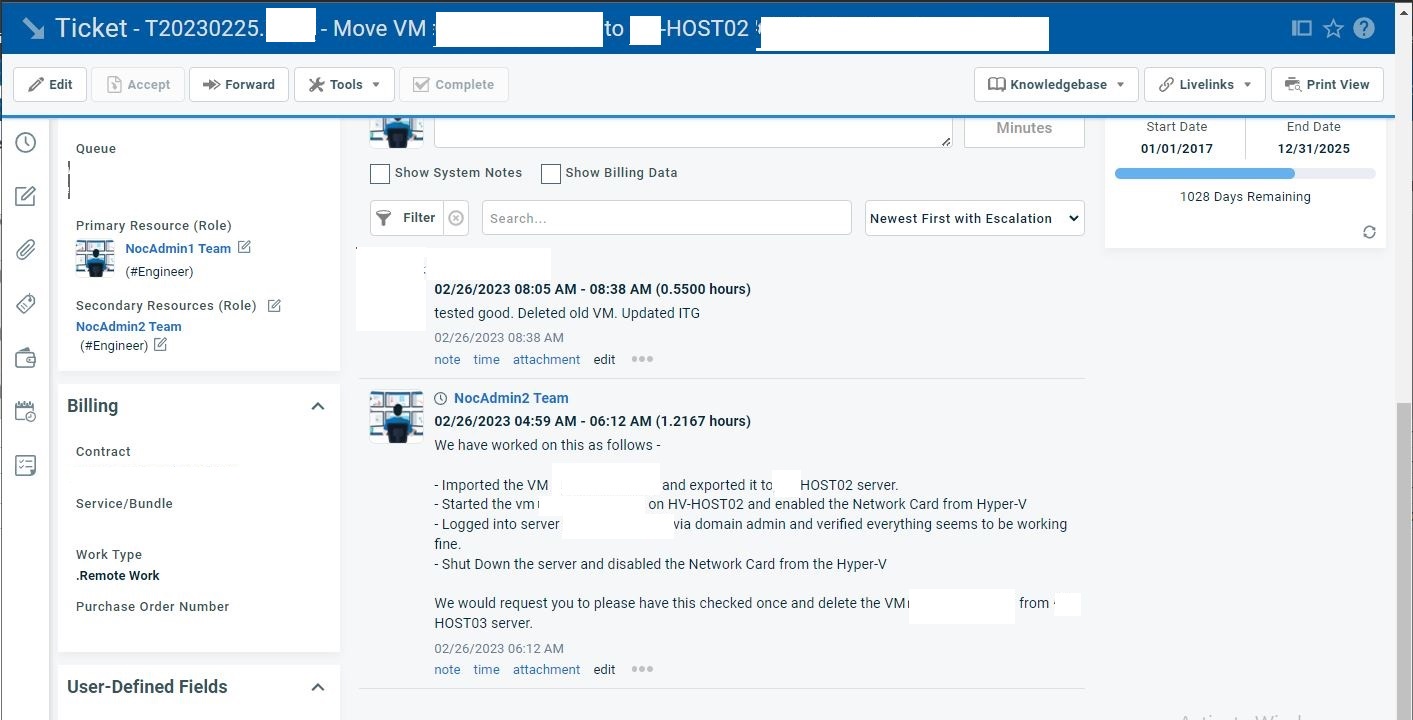Open the NocAdmin1 Team resource link
This screenshot has height=720, width=1413.
tap(178, 248)
